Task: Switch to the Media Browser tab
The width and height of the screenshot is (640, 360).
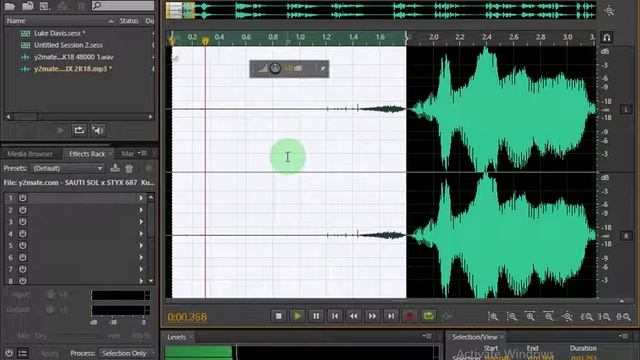Action: click(x=30, y=154)
